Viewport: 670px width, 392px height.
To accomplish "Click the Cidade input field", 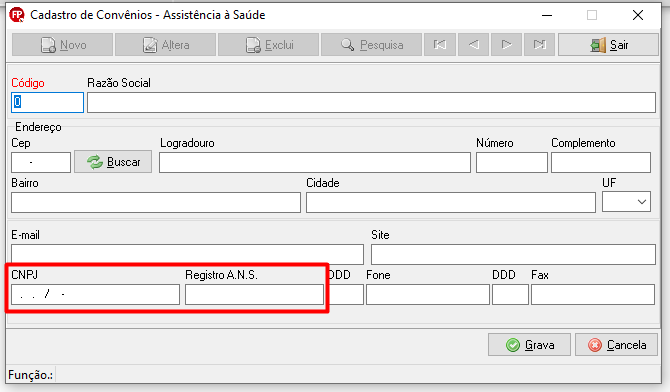I will (451, 202).
